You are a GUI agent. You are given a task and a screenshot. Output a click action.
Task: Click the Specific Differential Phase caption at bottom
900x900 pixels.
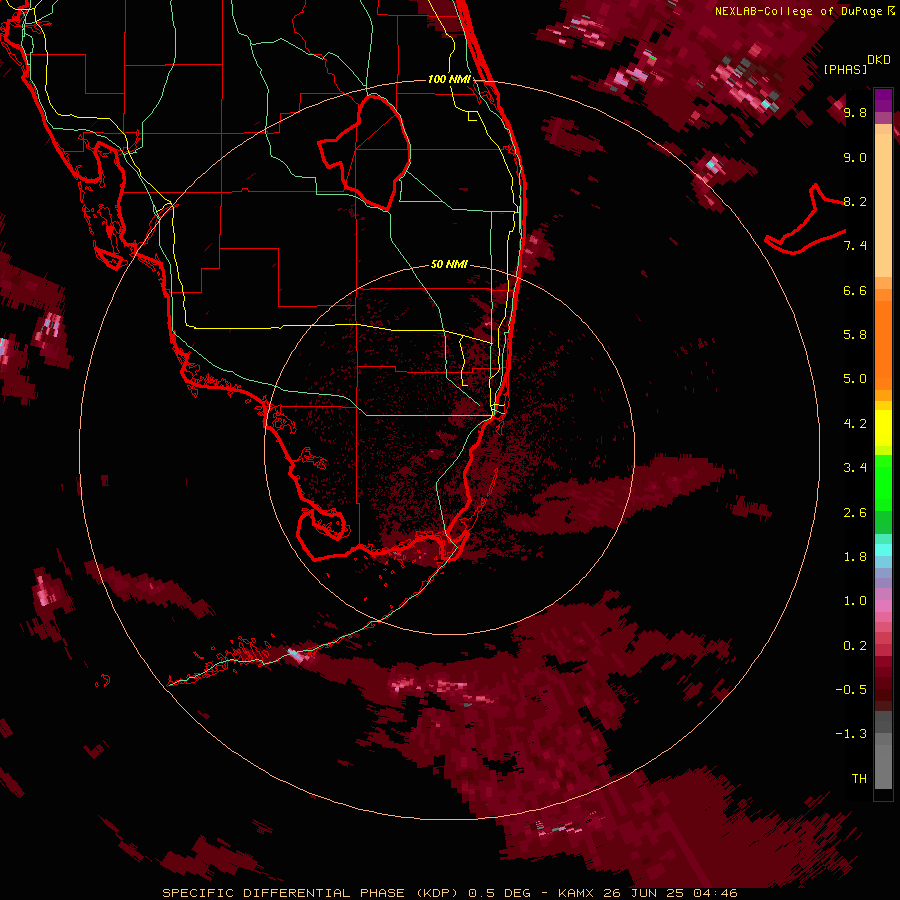coord(450,893)
